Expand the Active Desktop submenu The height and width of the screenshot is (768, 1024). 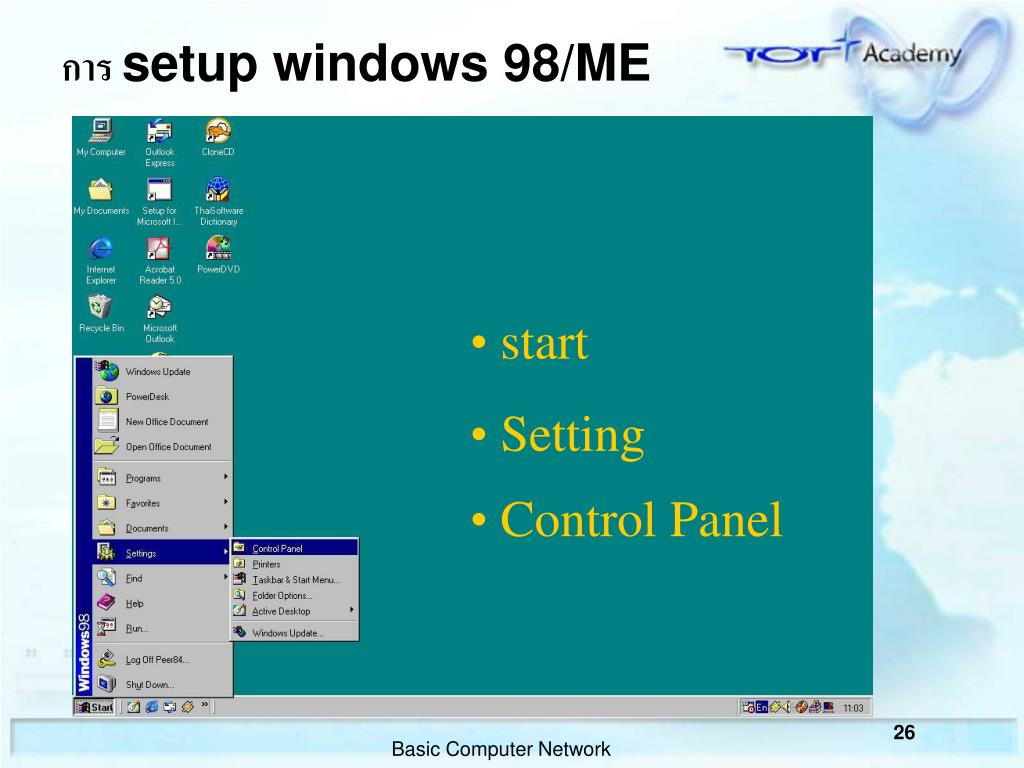[295, 611]
